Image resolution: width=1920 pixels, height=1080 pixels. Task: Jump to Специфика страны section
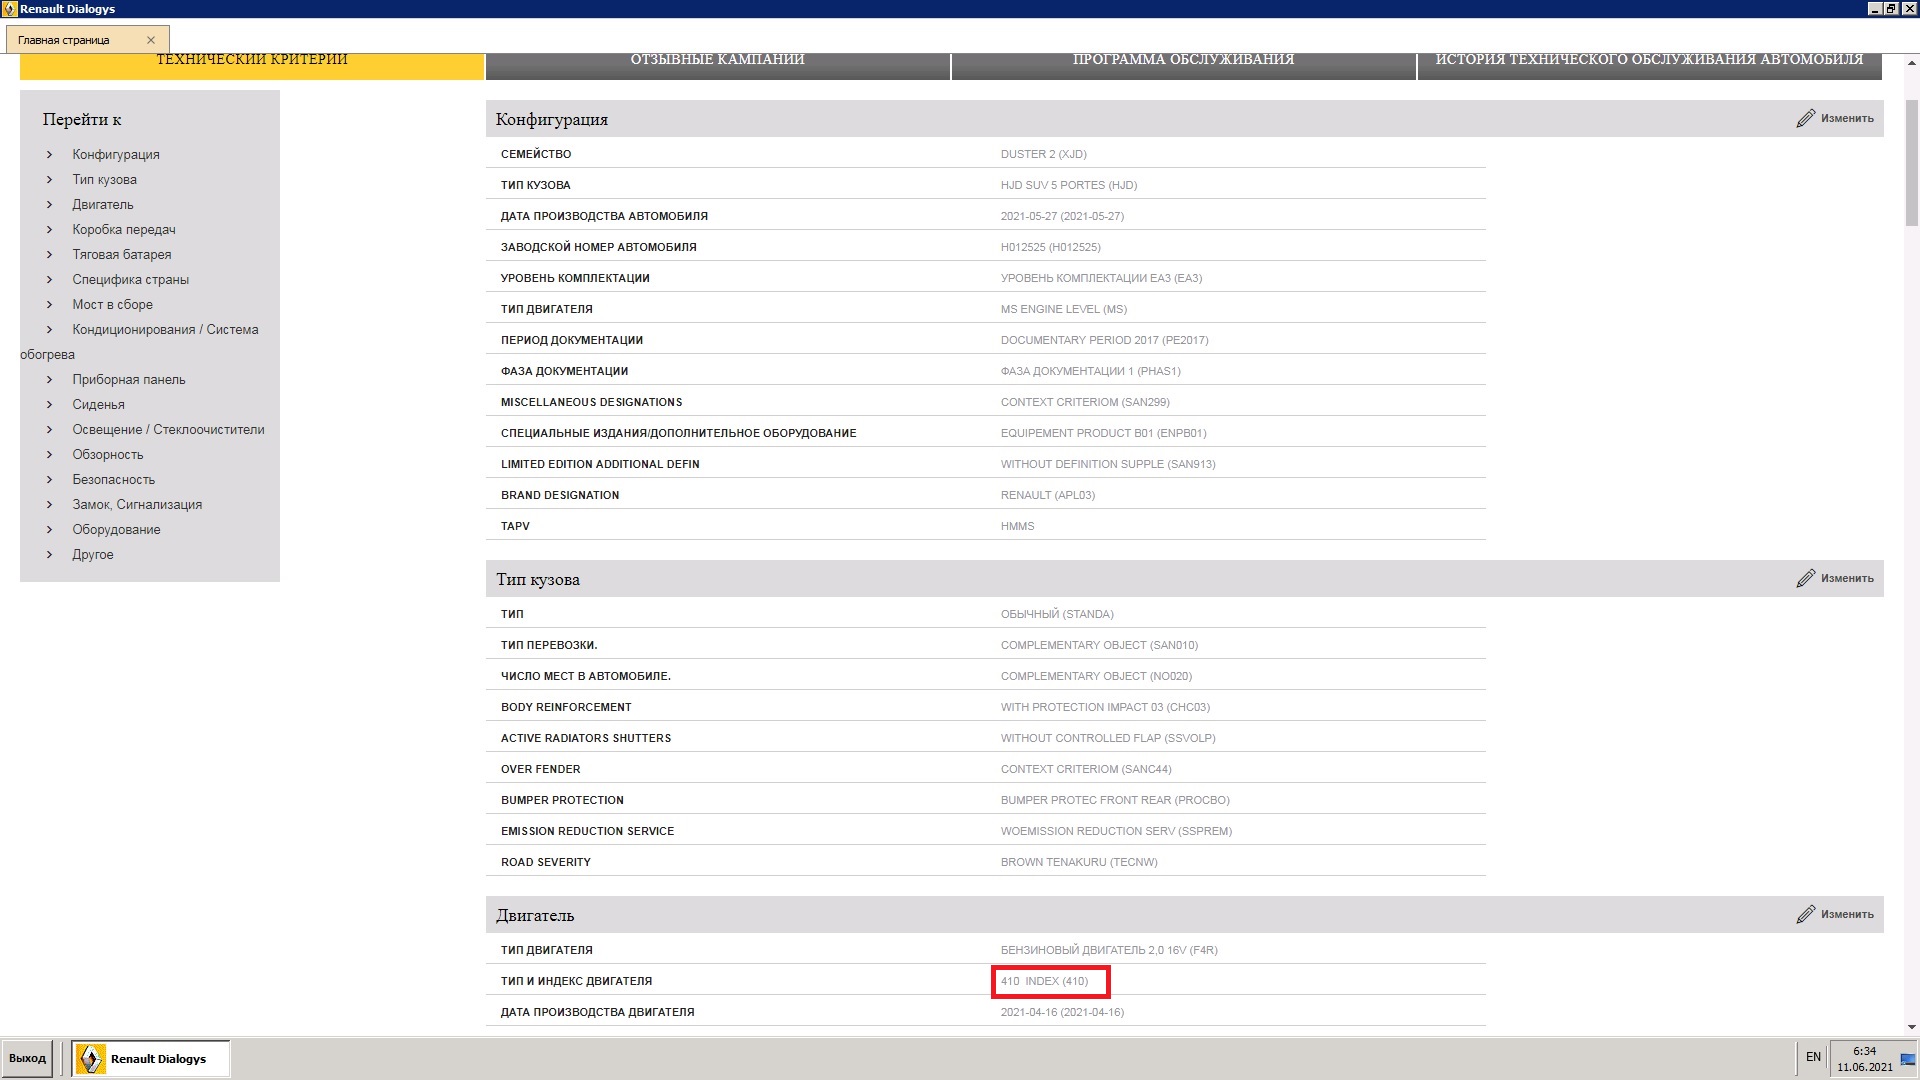pyautogui.click(x=130, y=279)
